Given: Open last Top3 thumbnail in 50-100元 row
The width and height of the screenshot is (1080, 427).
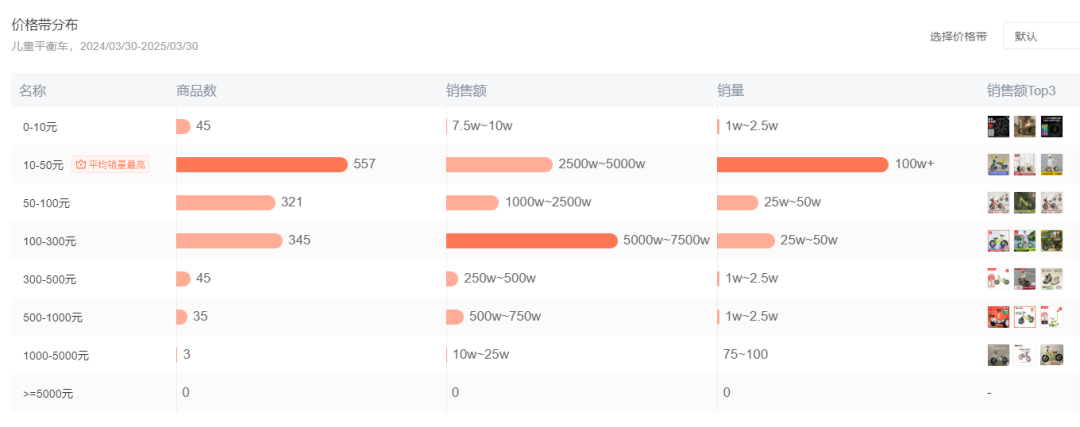Looking at the screenshot, I should pos(1051,203).
